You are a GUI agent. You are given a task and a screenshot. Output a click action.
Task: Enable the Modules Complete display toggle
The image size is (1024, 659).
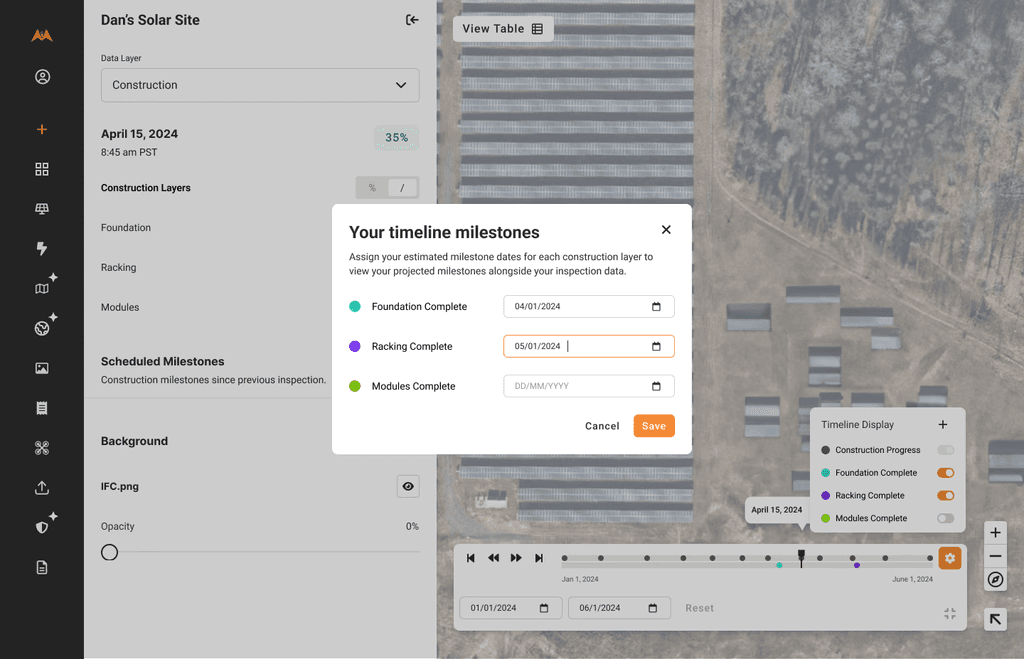945,518
